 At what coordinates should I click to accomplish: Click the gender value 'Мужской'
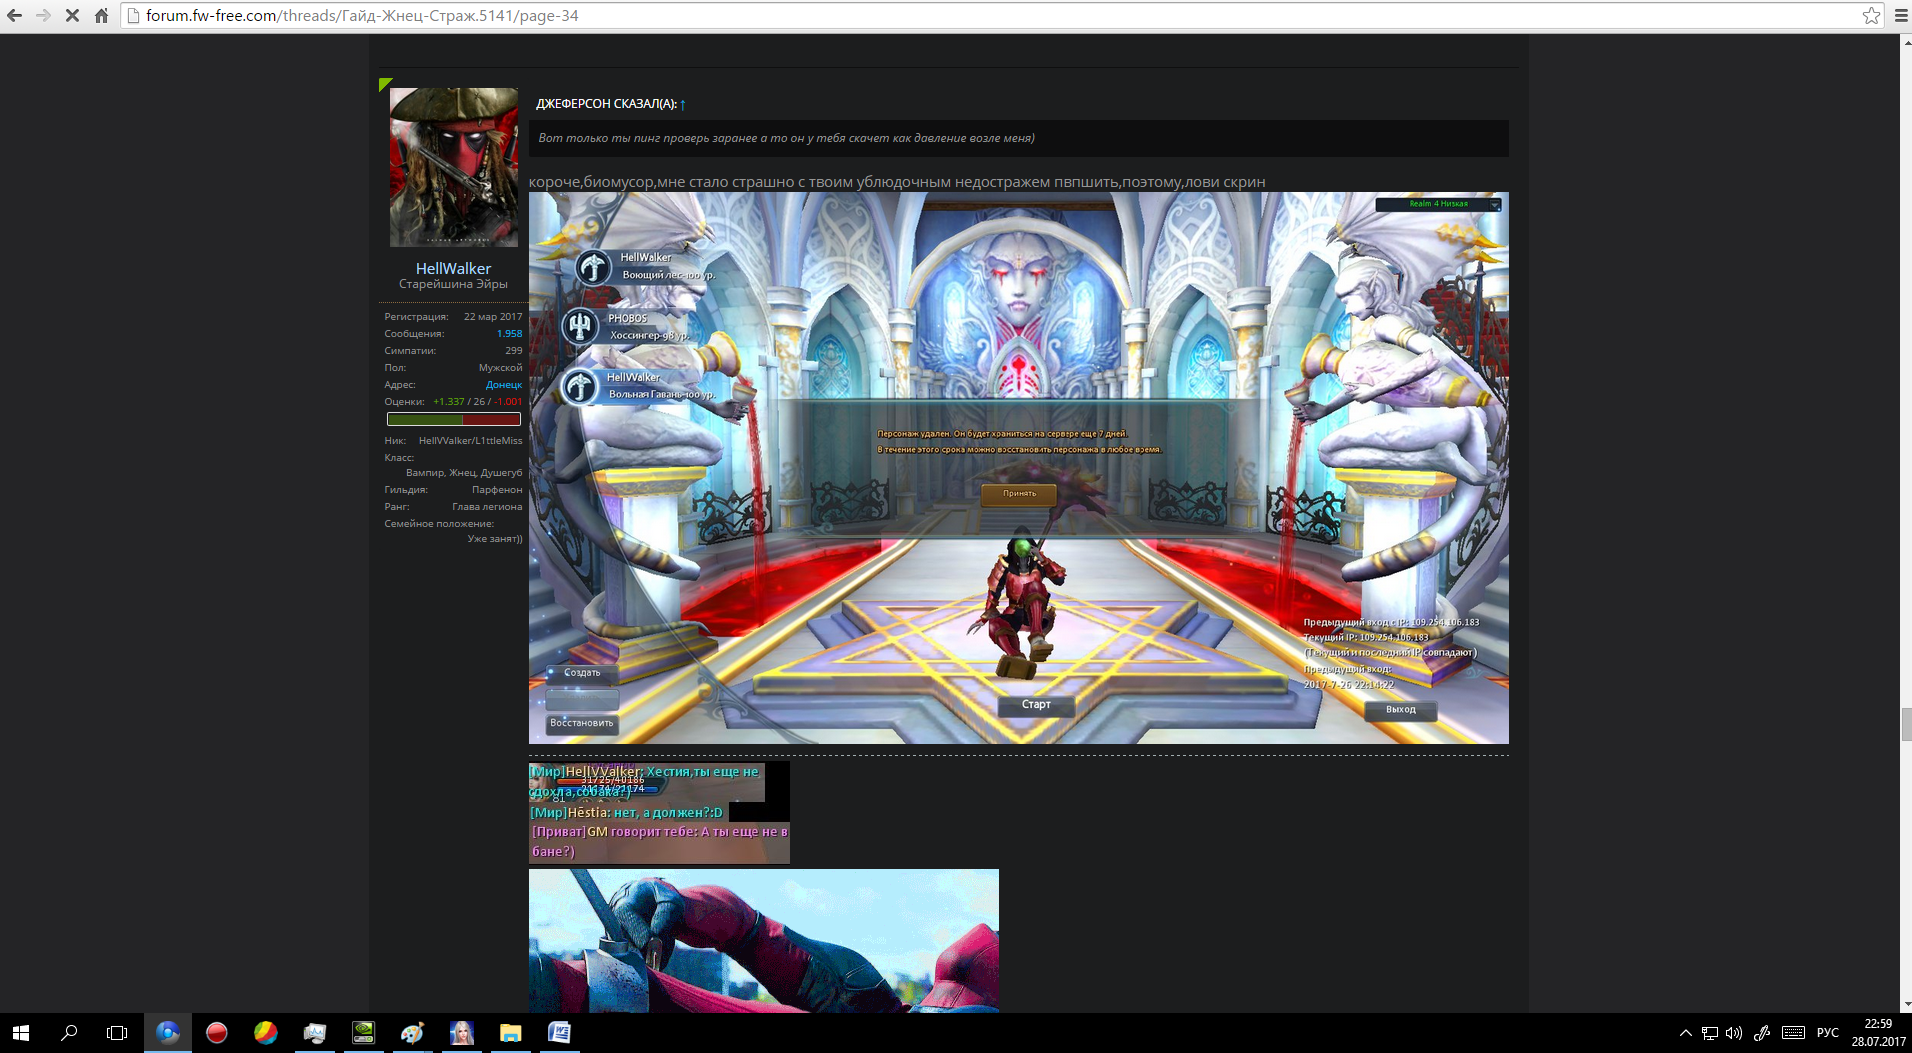(500, 368)
